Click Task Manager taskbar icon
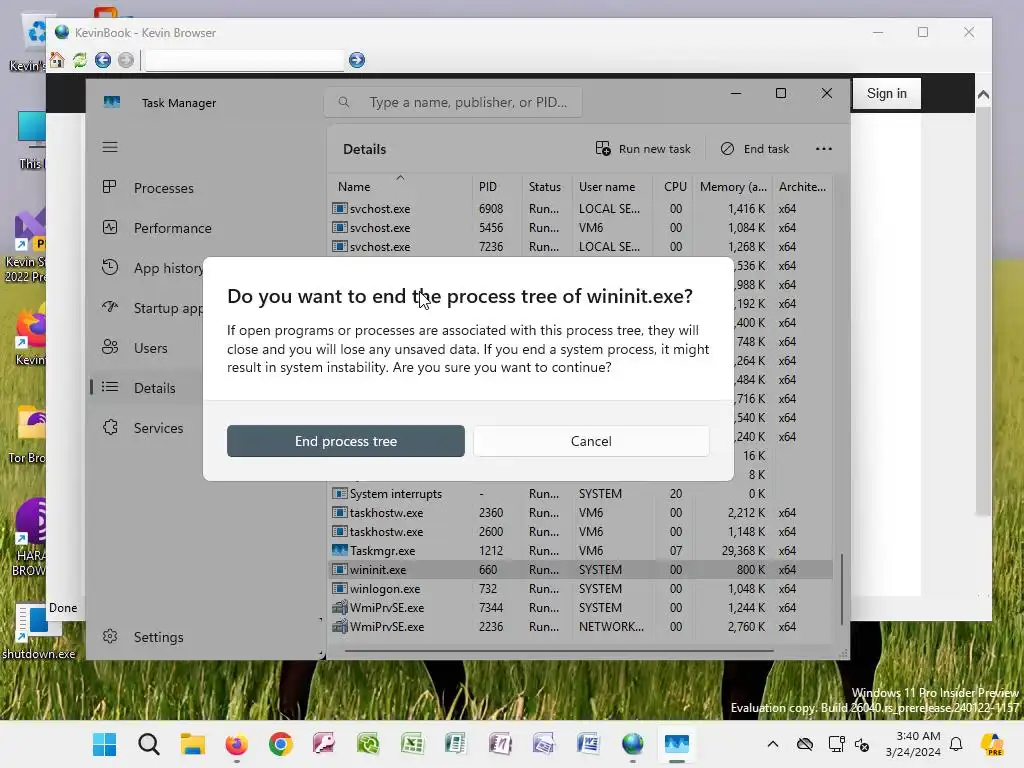 [677, 744]
